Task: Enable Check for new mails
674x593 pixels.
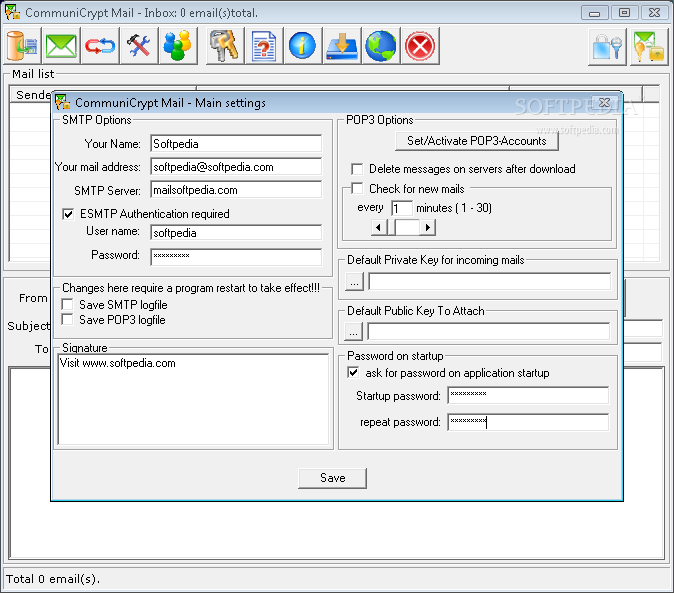Action: 357,188
